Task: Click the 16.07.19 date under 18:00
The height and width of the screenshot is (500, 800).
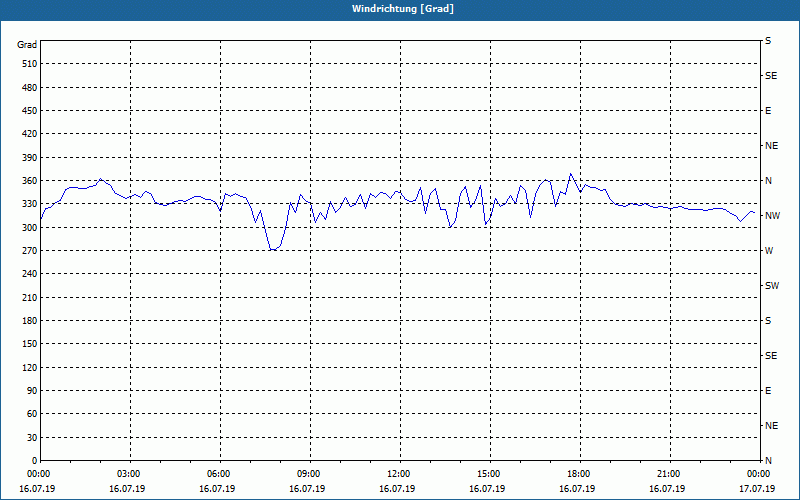Action: tap(577, 489)
